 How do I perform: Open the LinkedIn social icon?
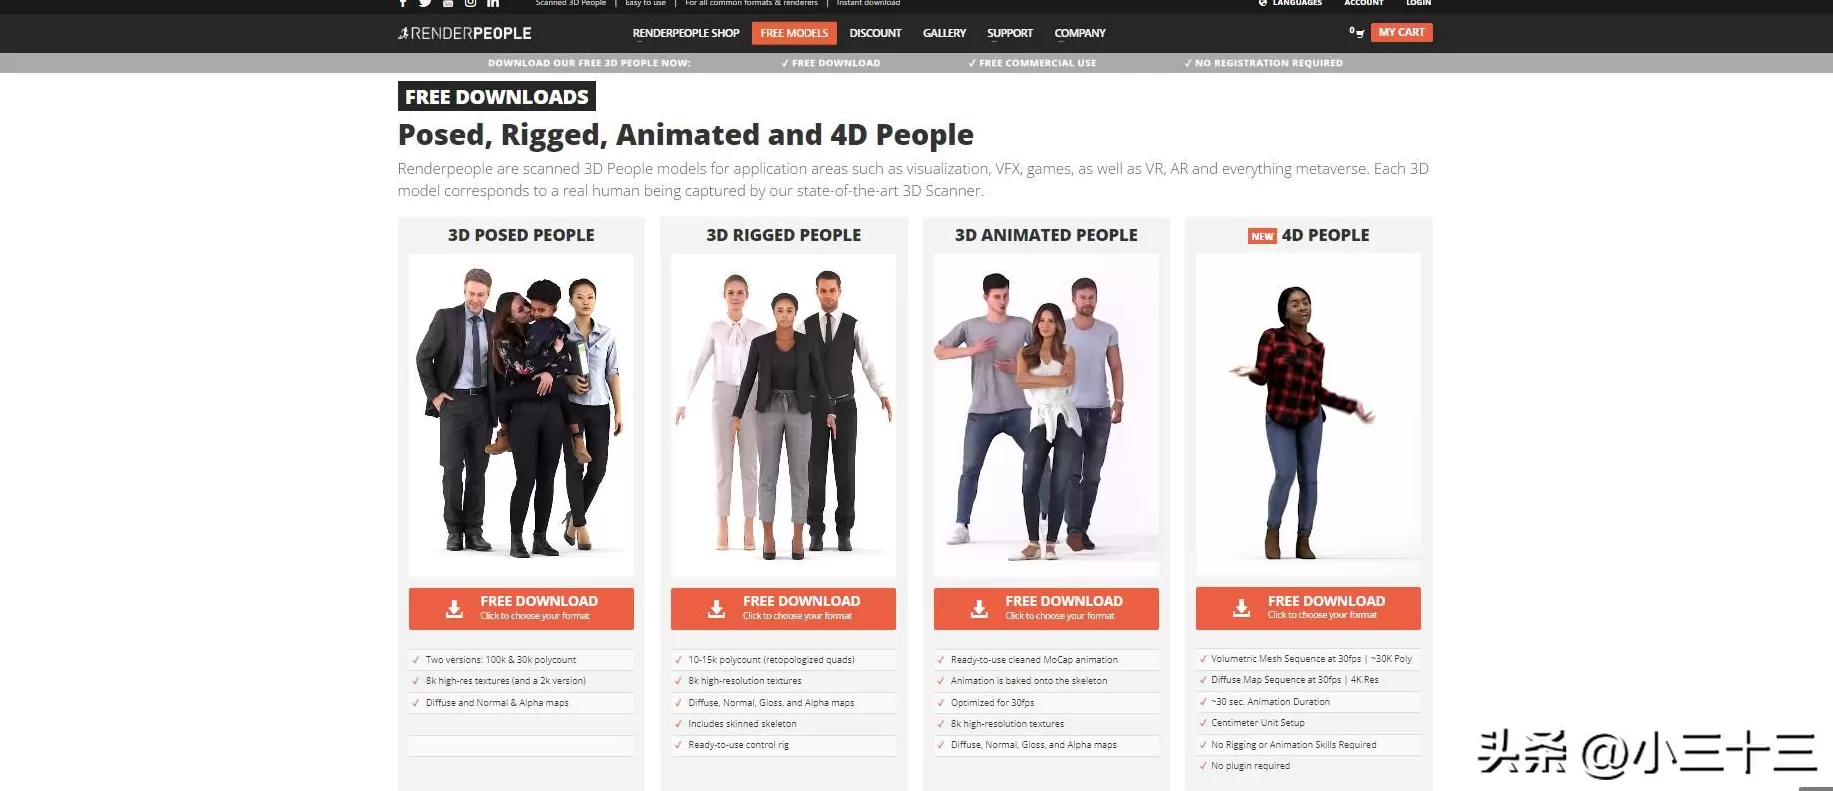(493, 3)
